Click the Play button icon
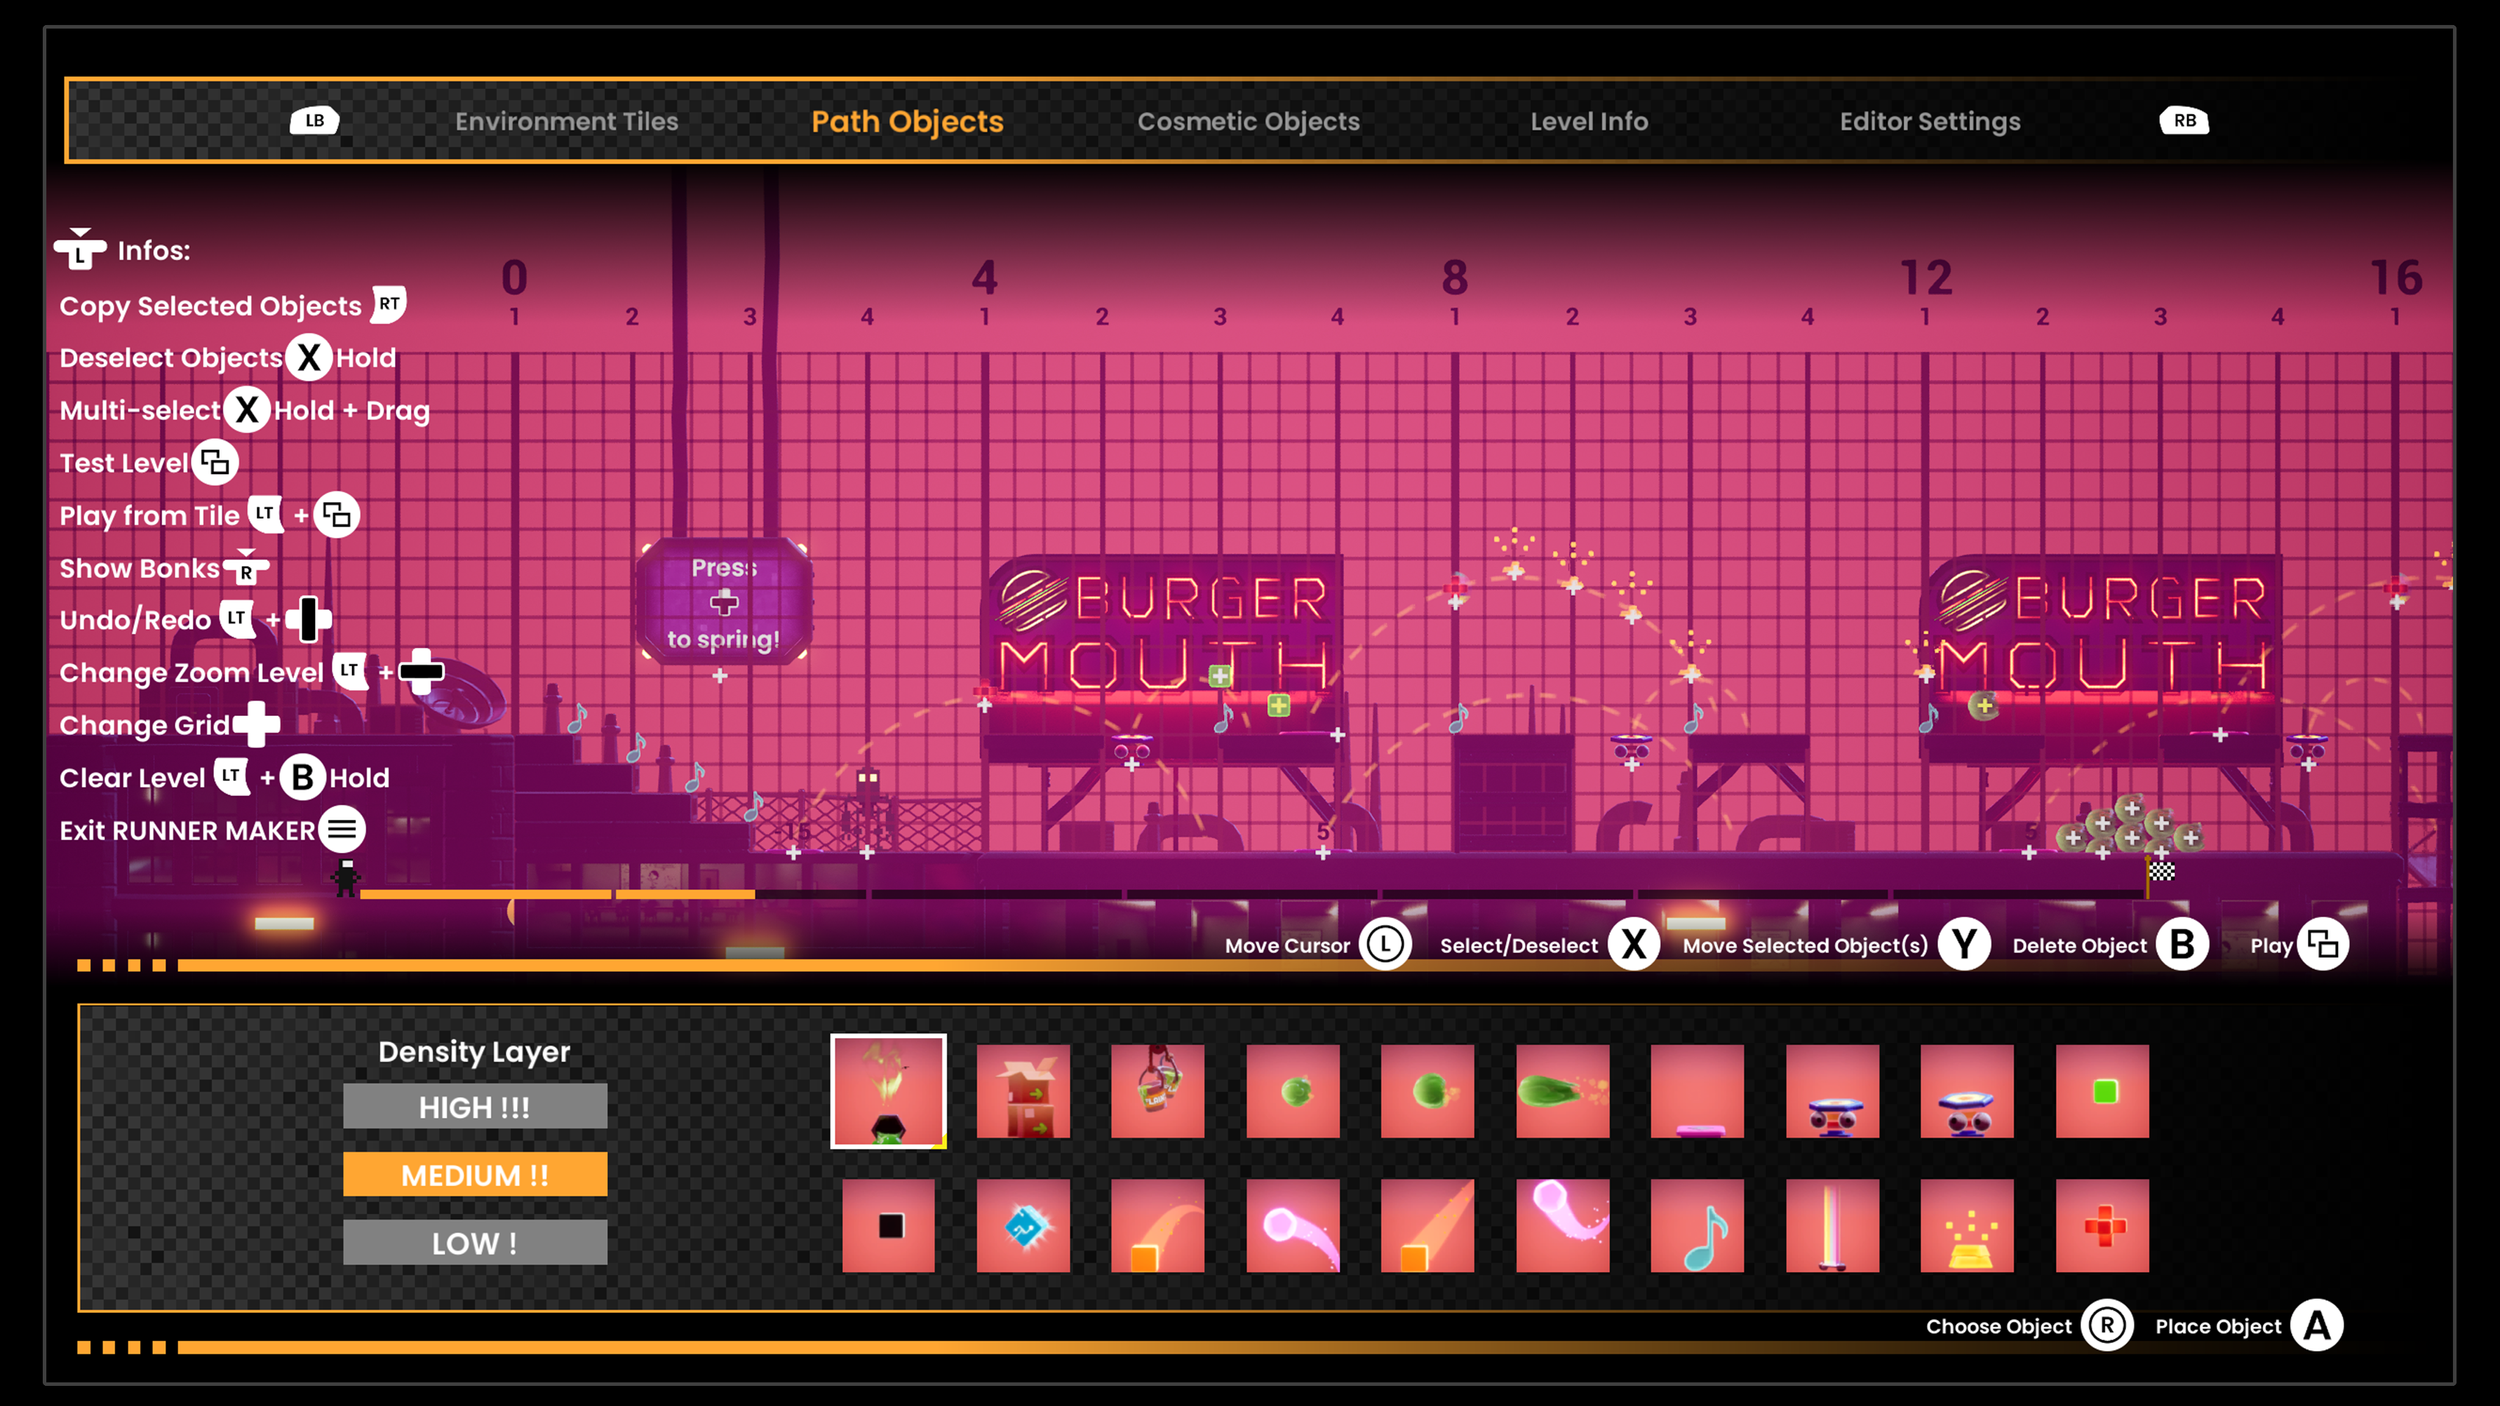Image resolution: width=2500 pixels, height=1406 pixels. tap(2322, 944)
